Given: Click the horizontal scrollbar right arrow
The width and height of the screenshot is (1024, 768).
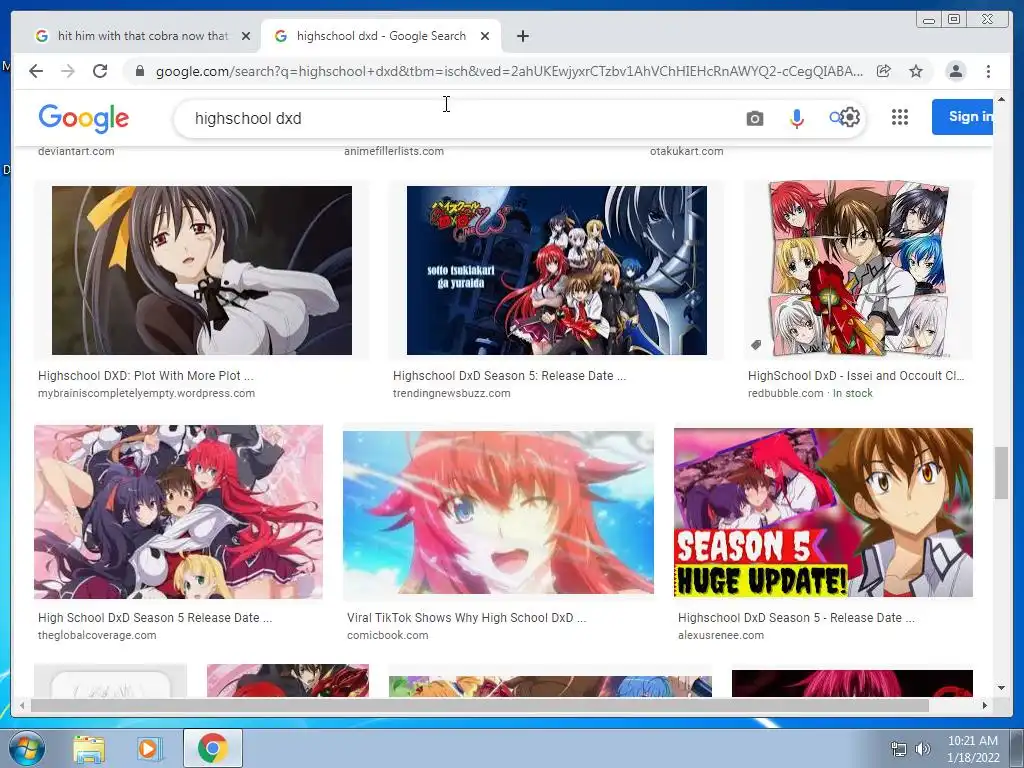Looking at the screenshot, I should coord(985,705).
